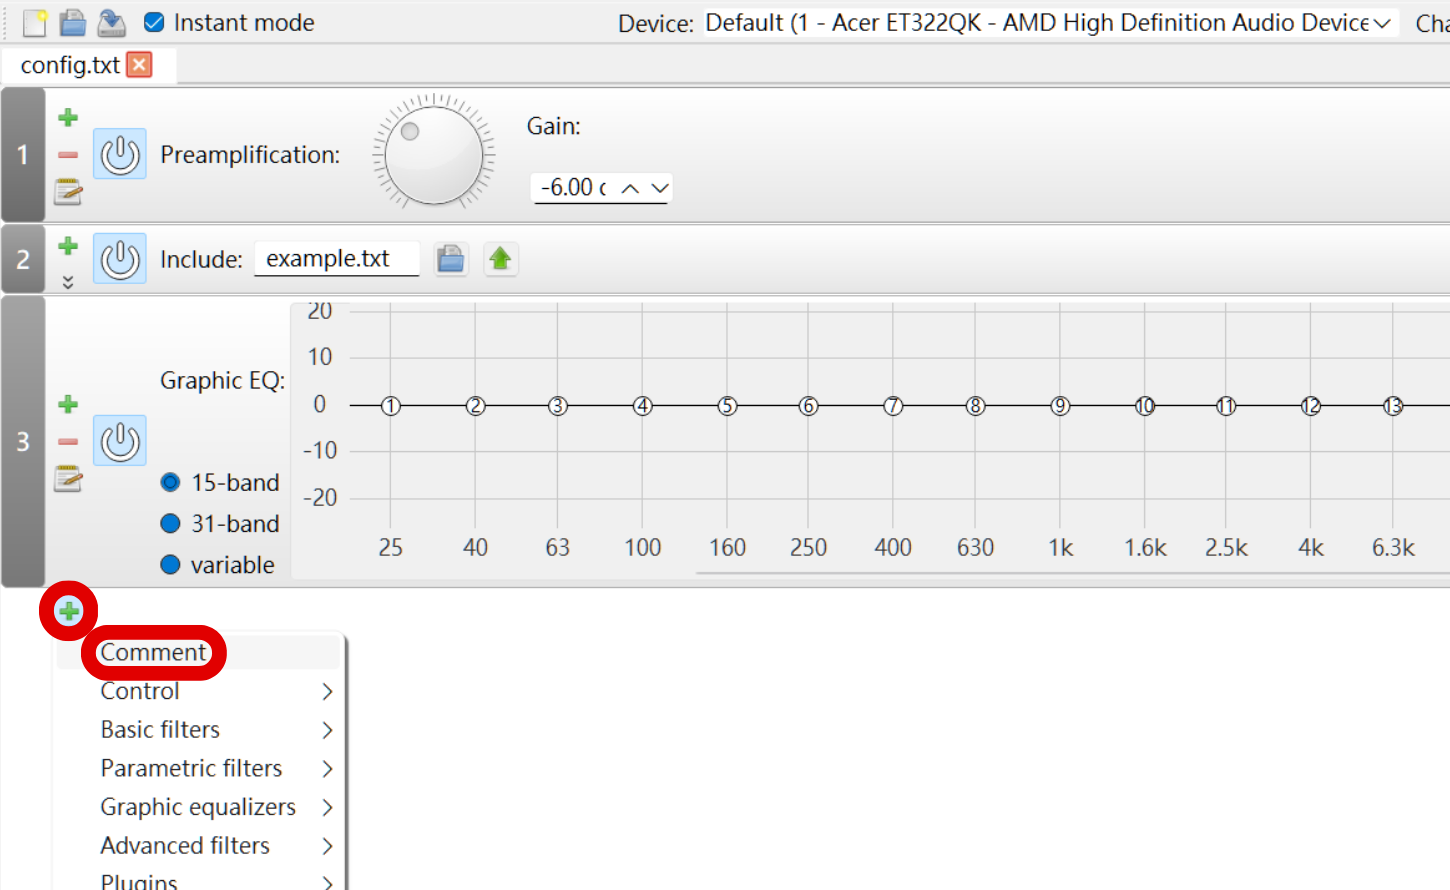Add filter above the Graphic EQ row
1450x890 pixels.
(x=68, y=404)
